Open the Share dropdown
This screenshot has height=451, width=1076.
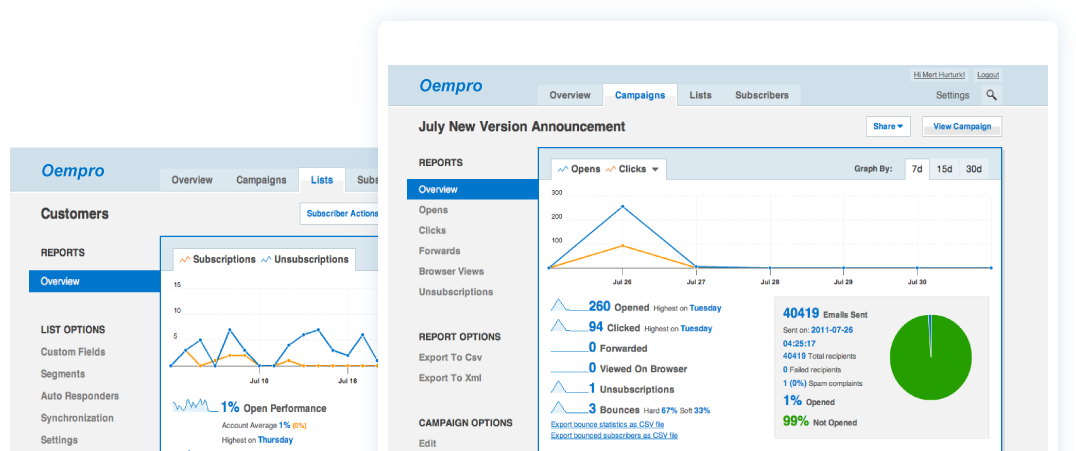887,127
